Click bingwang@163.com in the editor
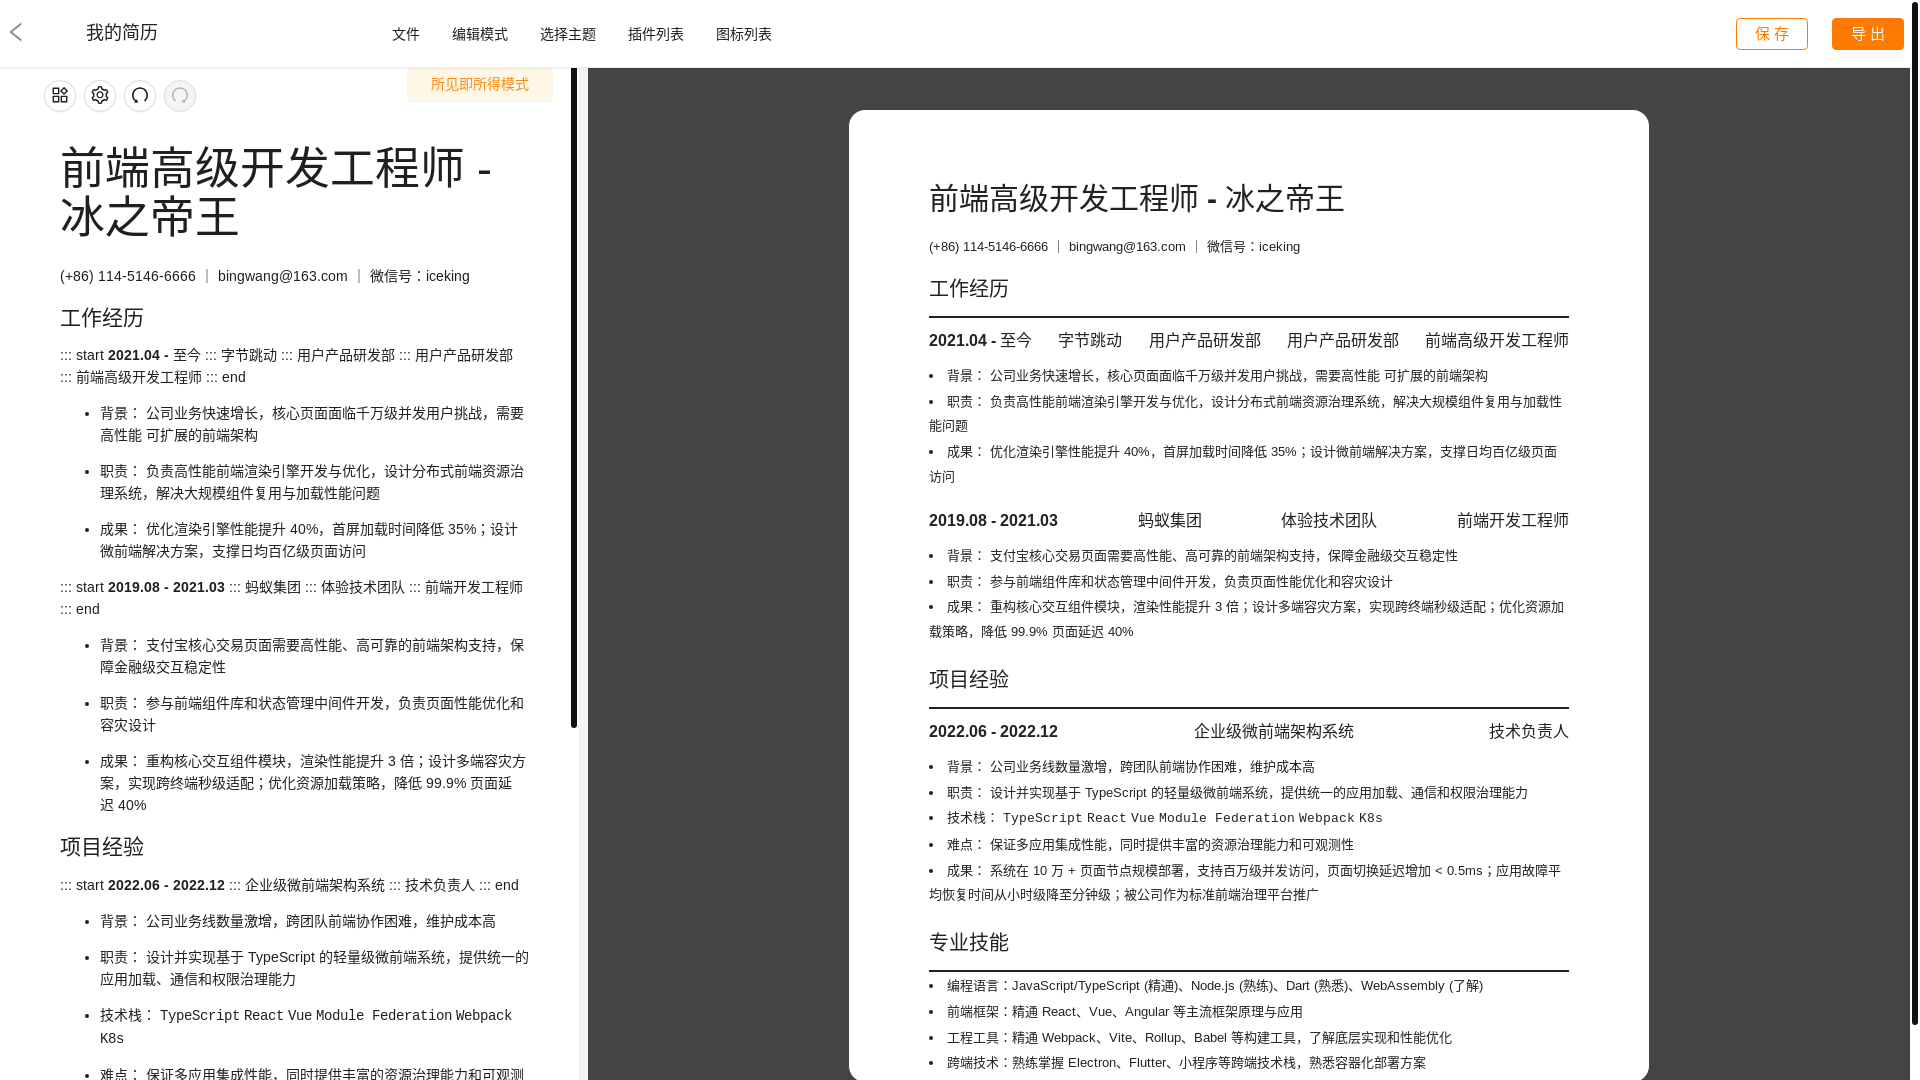Viewport: 1920px width, 1080px height. [x=283, y=276]
